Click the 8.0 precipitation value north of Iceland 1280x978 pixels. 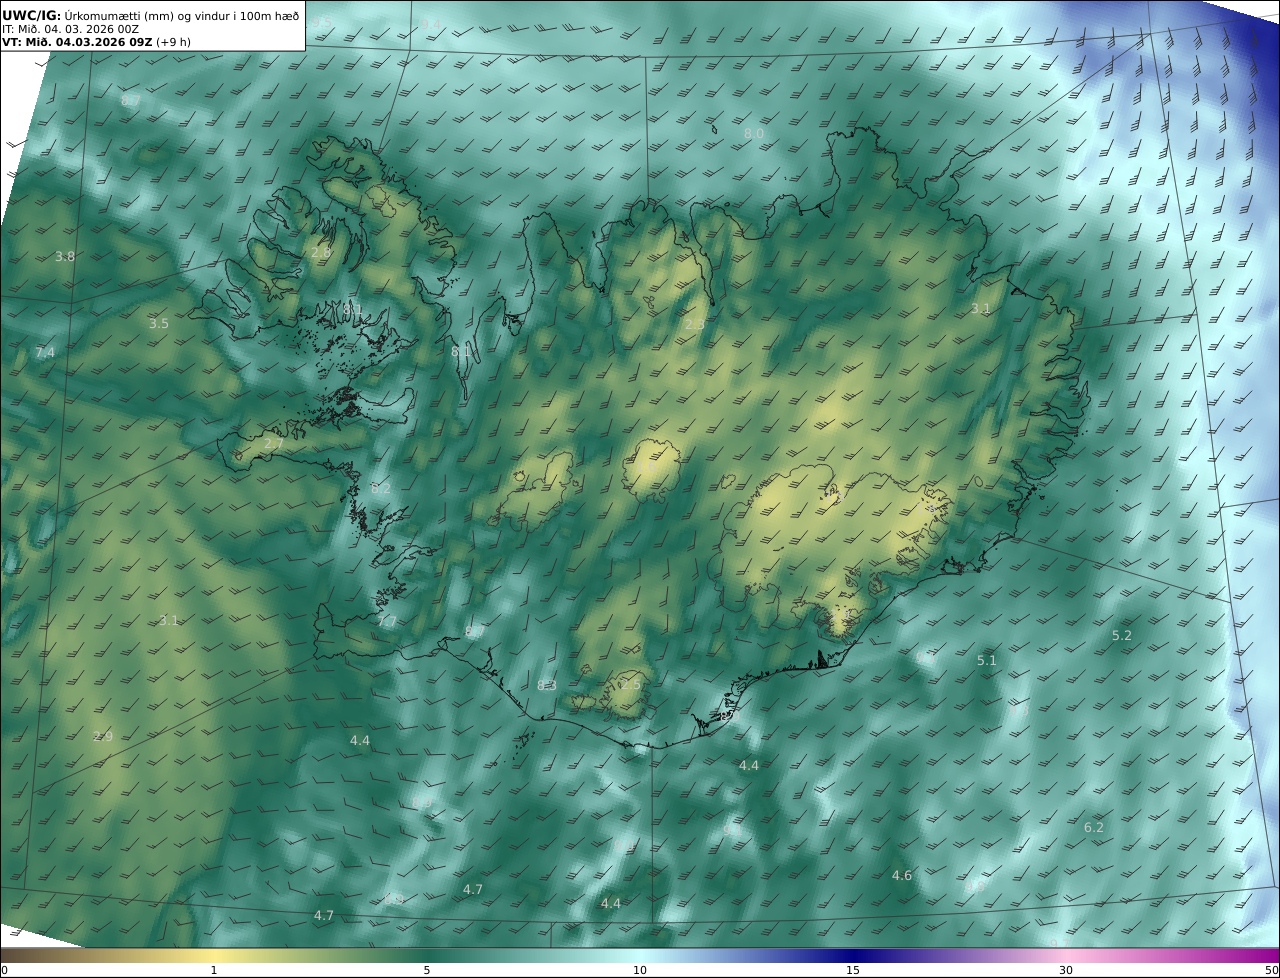[x=754, y=133]
